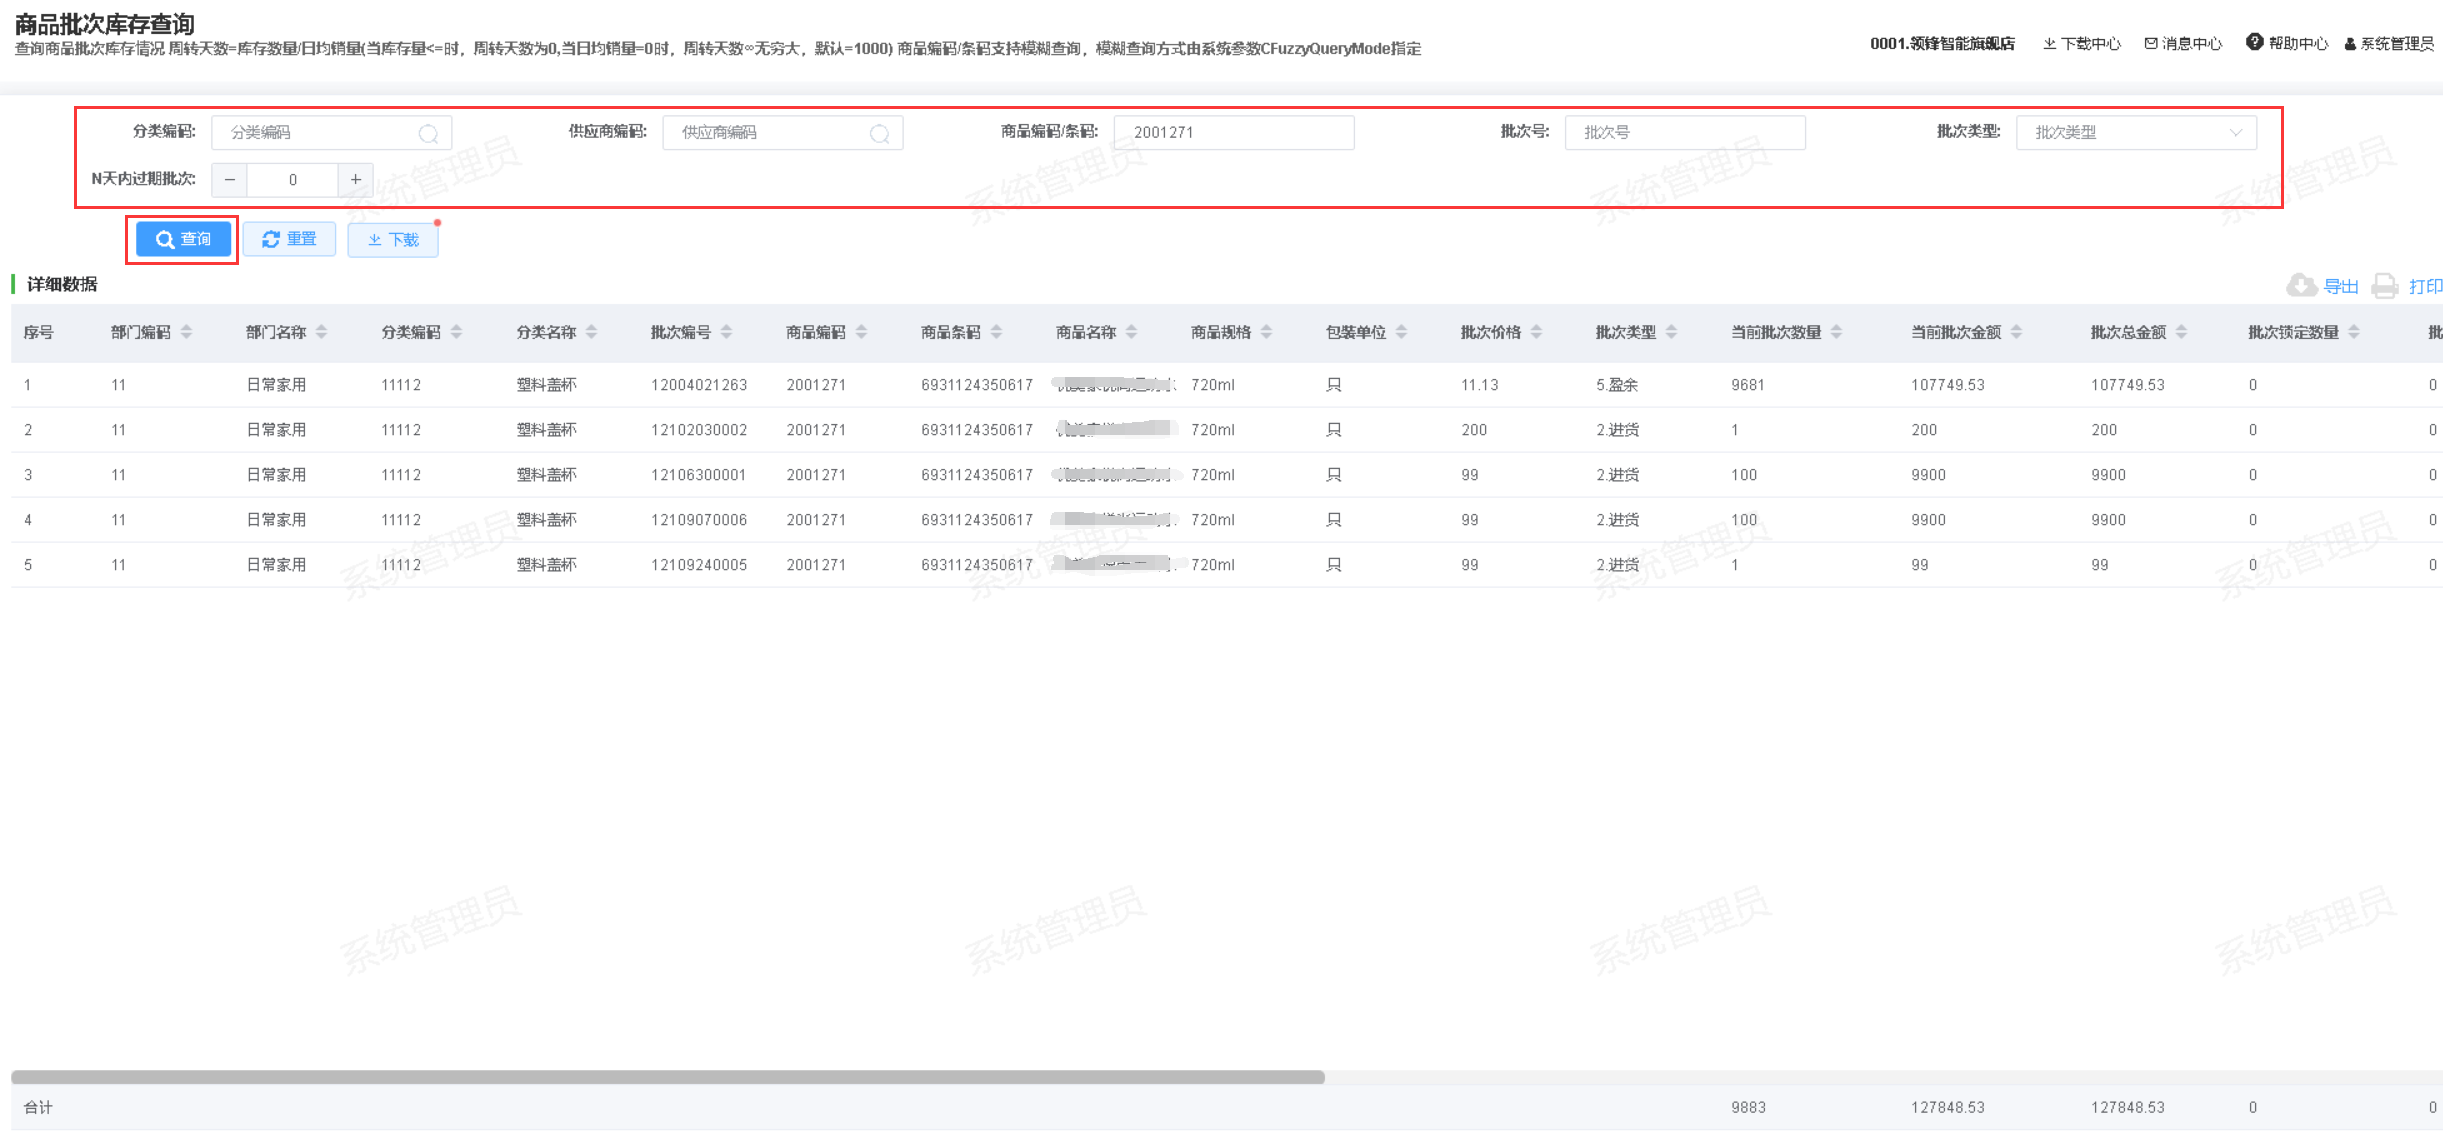Increase N天内过期批次 with plus button
The height and width of the screenshot is (1141, 2443).
[x=355, y=180]
